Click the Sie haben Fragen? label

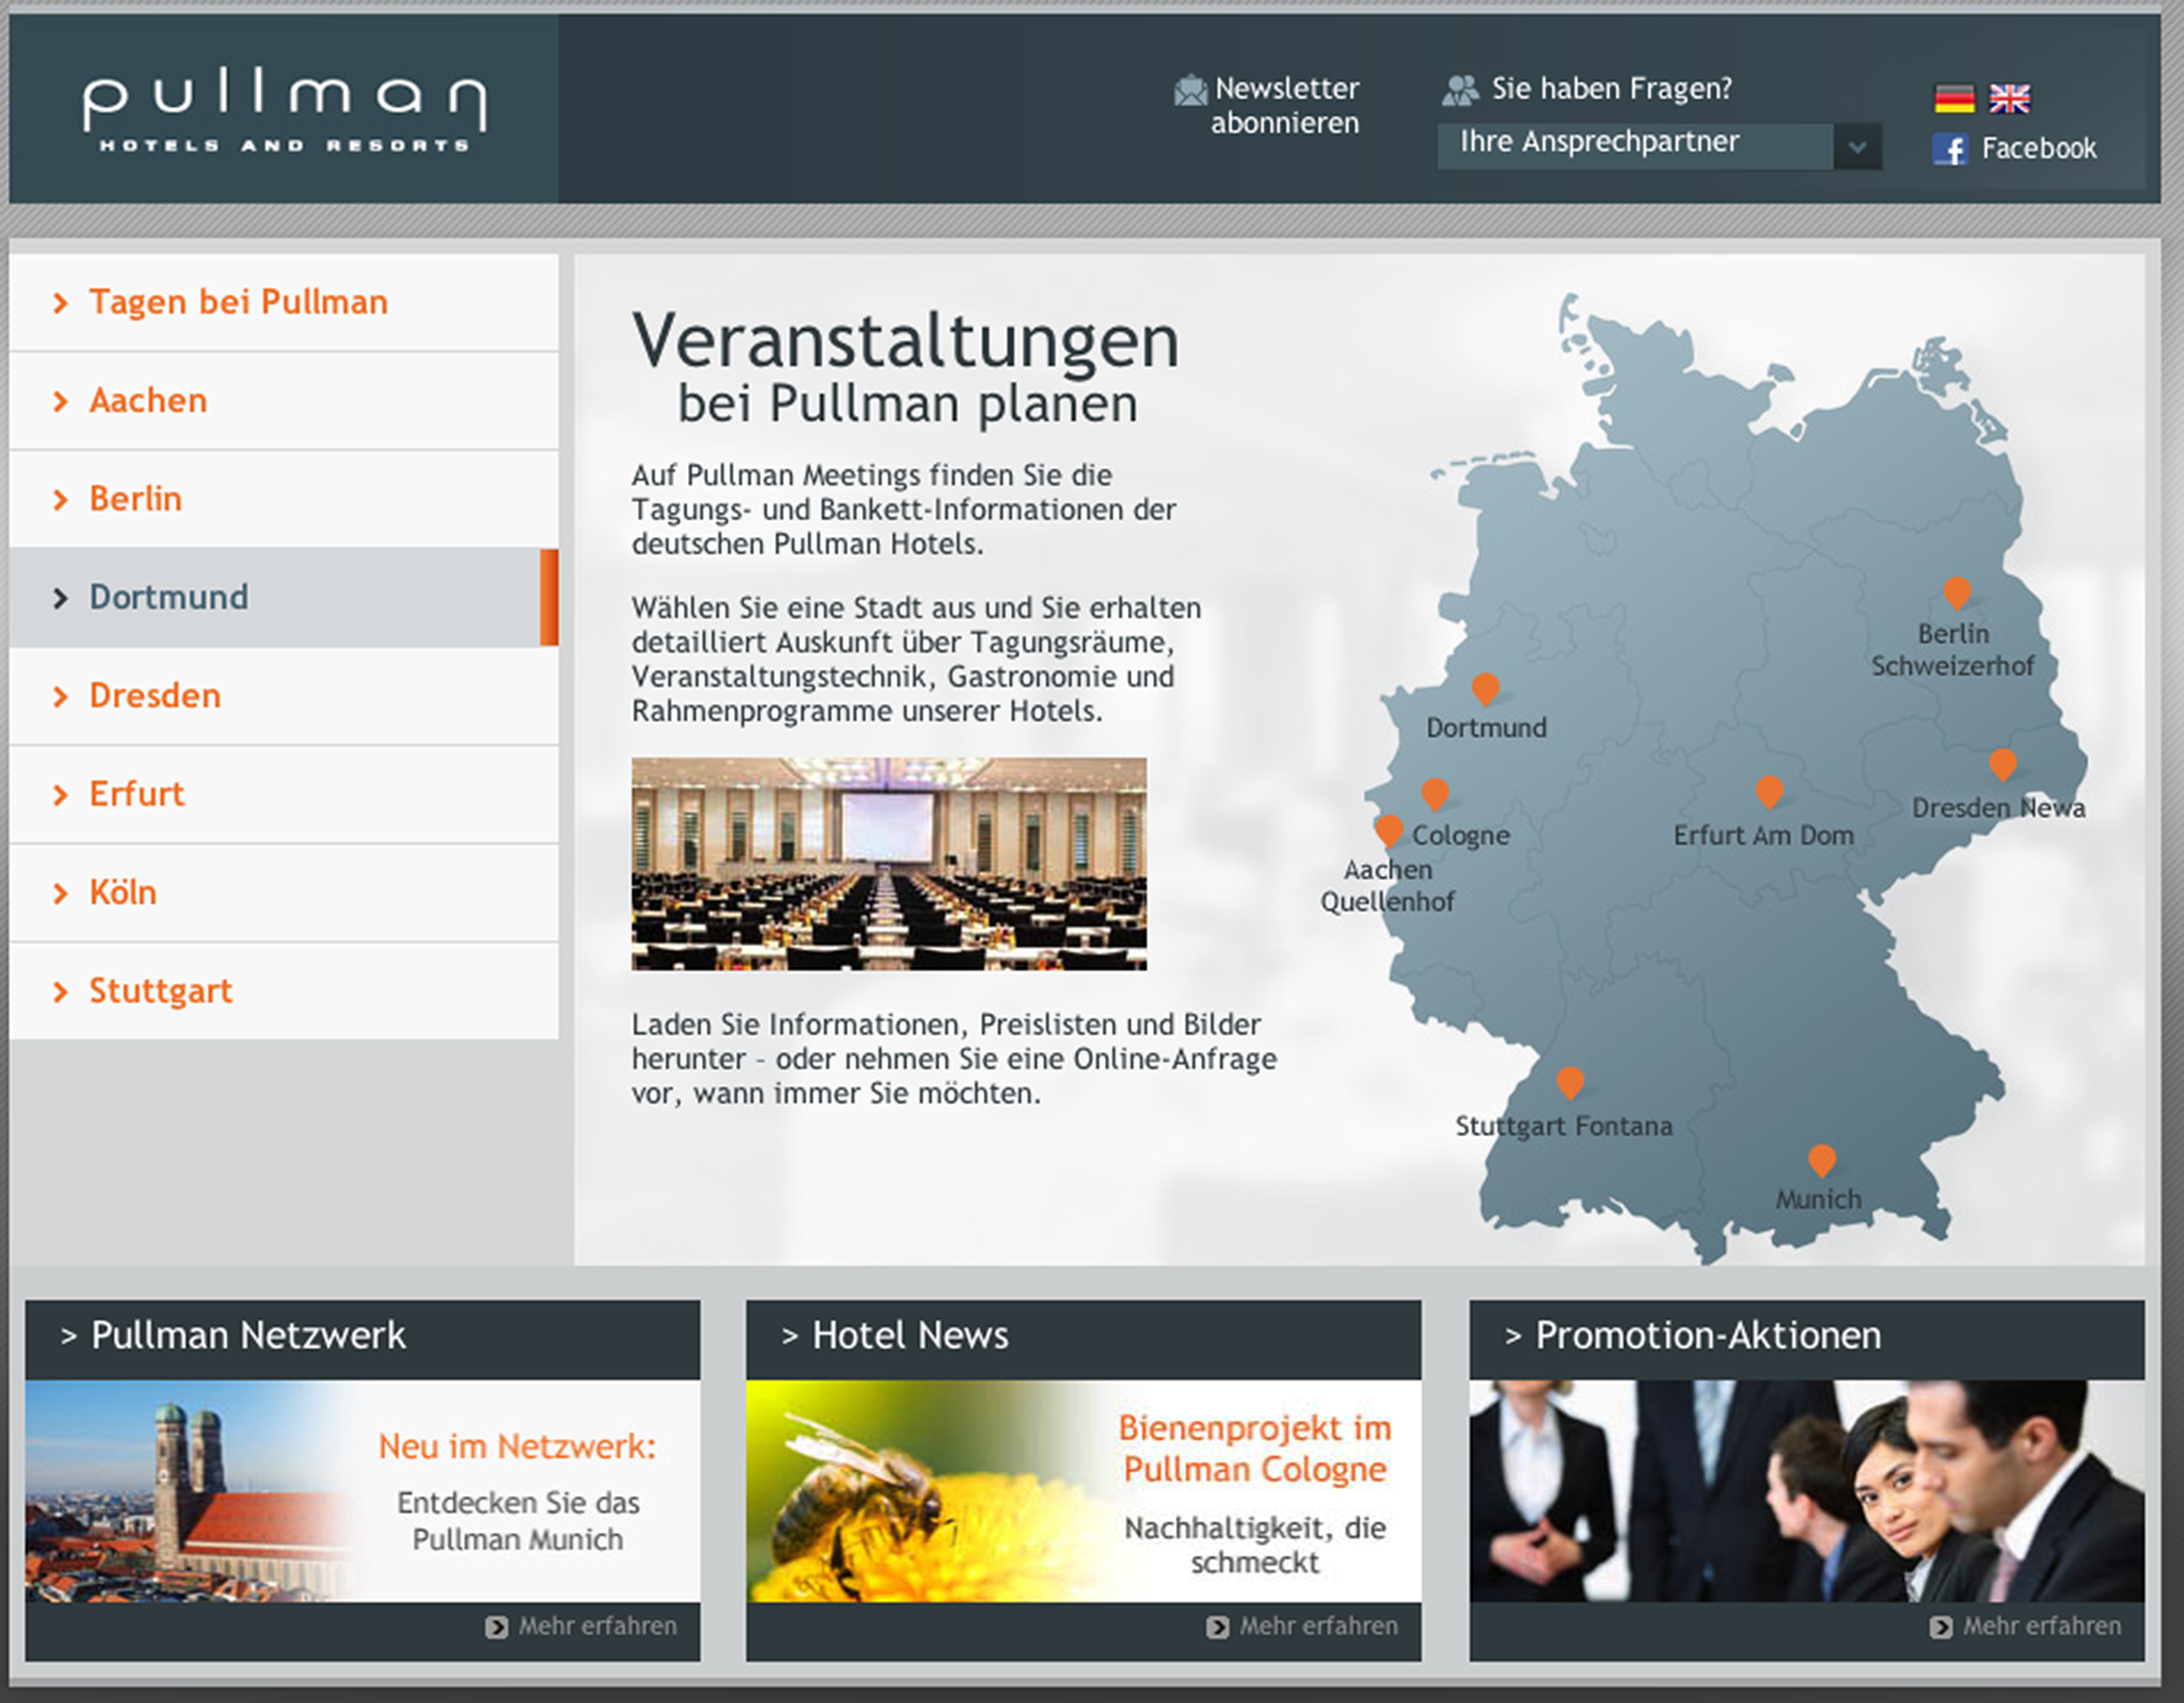coord(1612,89)
